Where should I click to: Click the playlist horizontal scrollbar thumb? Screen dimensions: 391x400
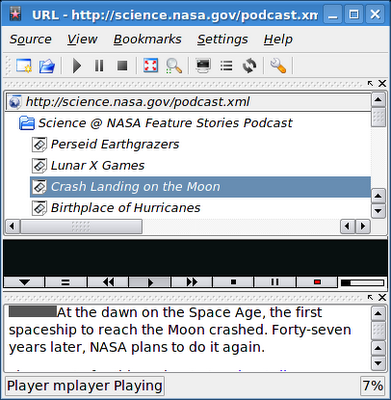tap(81, 226)
